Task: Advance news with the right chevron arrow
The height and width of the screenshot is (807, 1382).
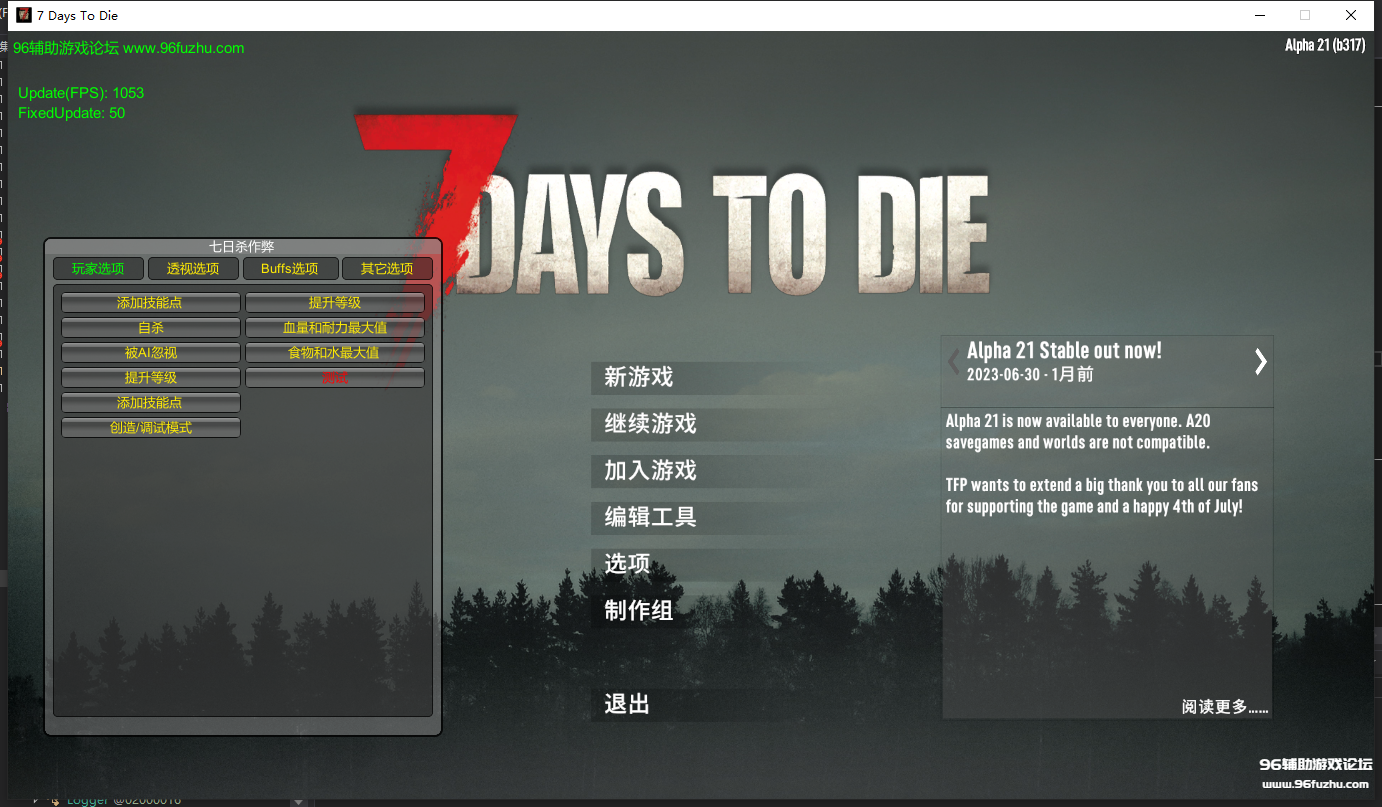Action: tap(1261, 361)
